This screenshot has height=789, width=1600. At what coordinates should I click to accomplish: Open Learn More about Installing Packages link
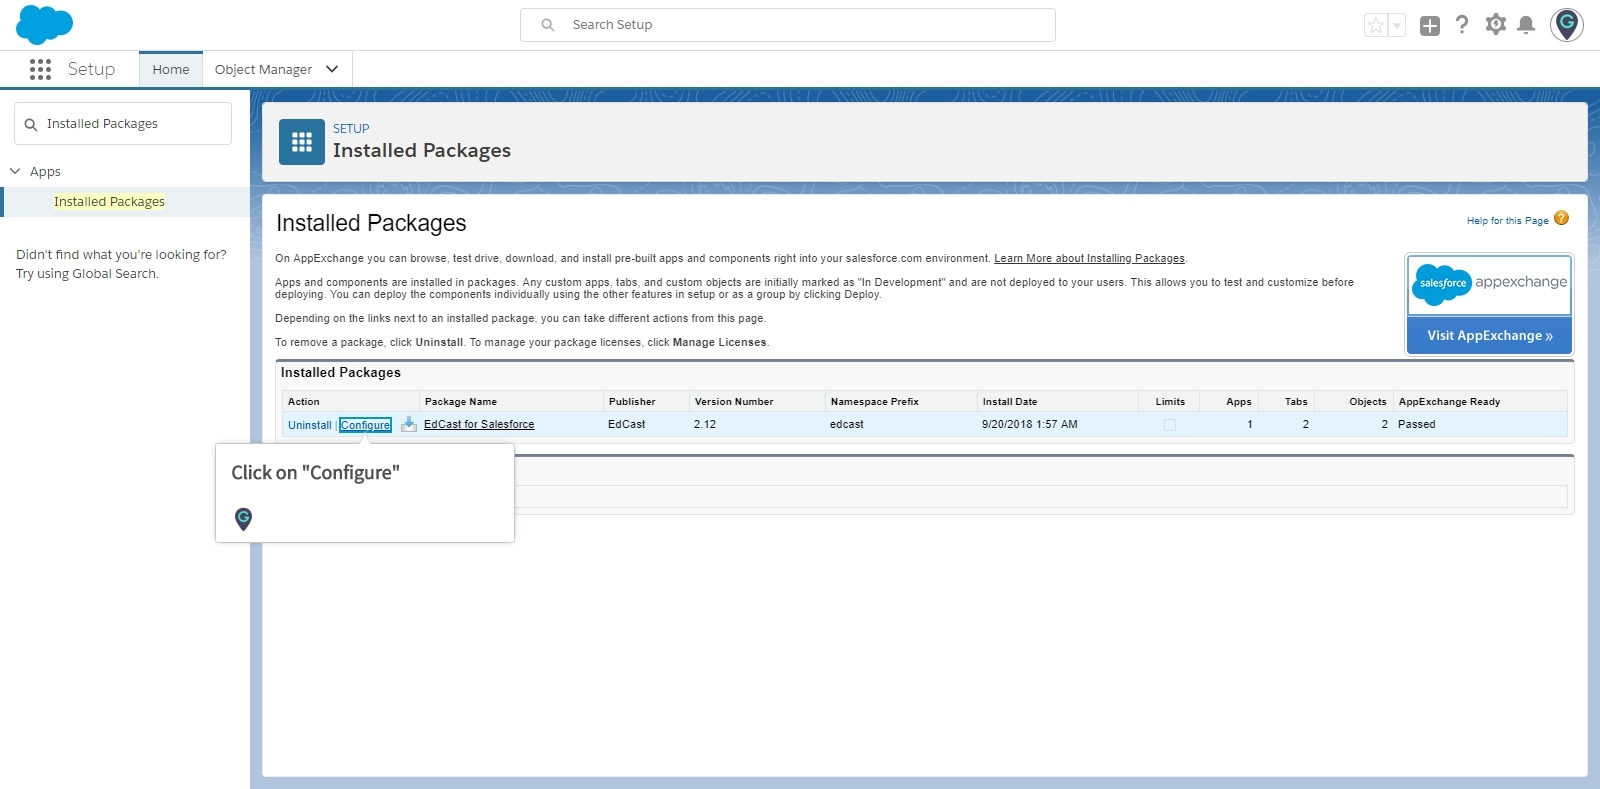(x=1089, y=258)
